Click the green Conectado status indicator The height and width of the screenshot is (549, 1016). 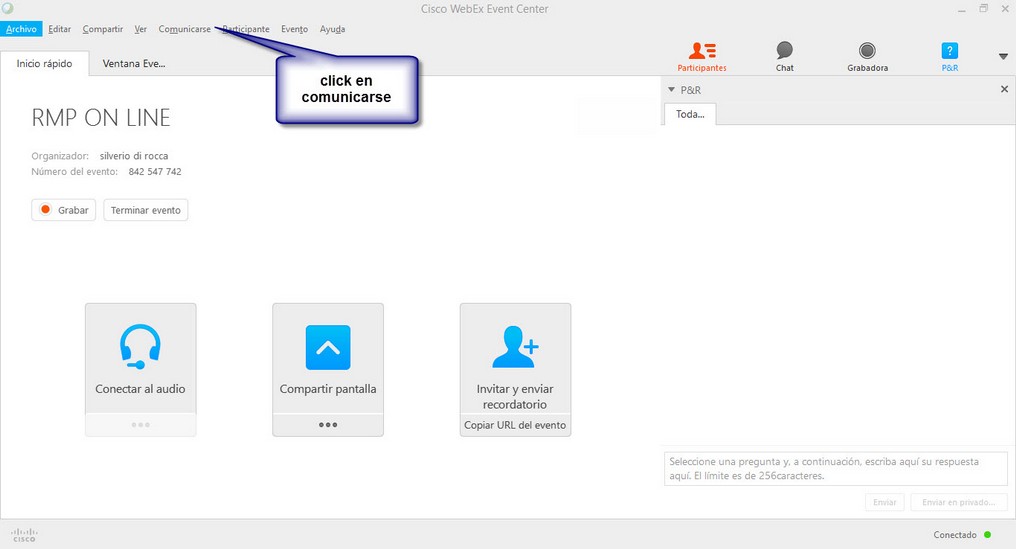click(x=987, y=535)
